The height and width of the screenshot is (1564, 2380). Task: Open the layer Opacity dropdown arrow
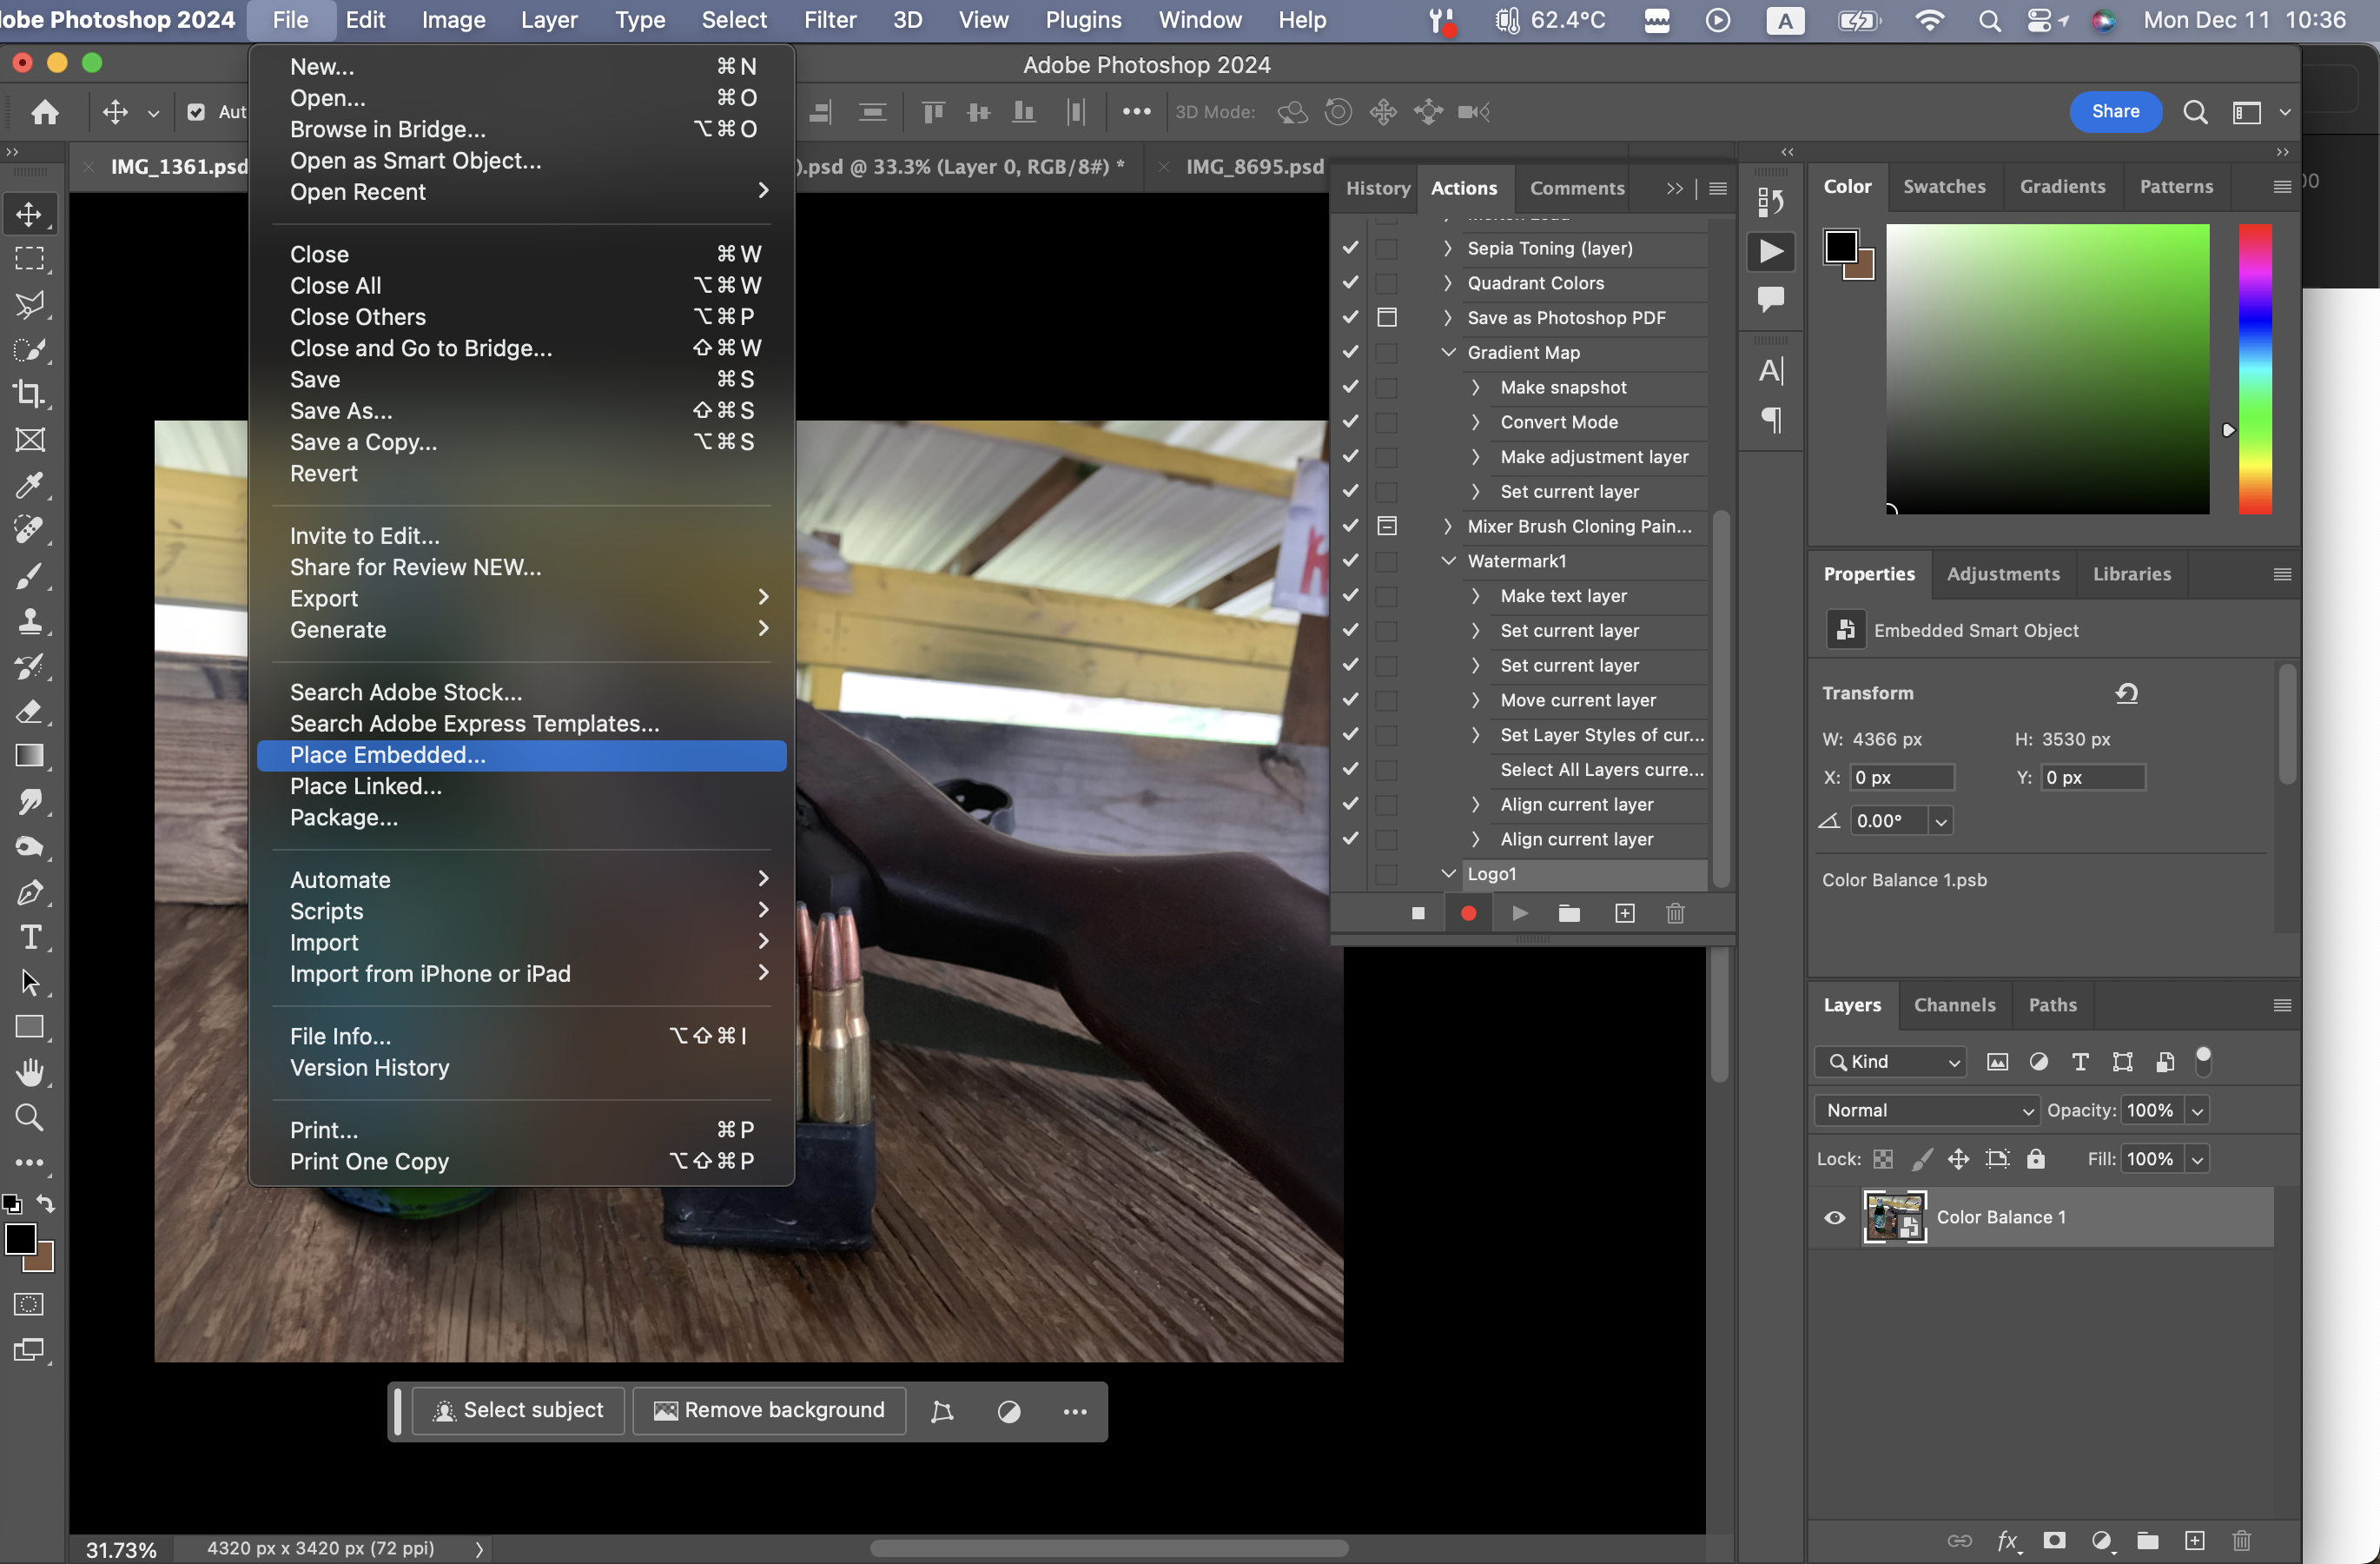tap(2197, 1110)
